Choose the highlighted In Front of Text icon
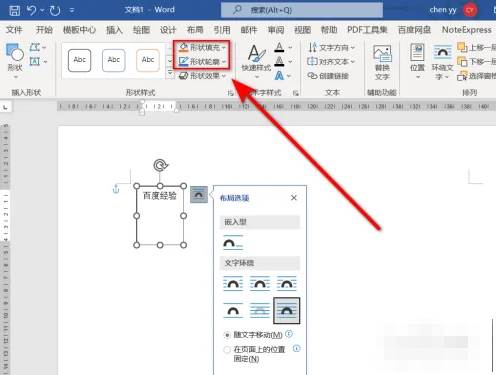Image resolution: width=496 pixels, height=375 pixels. click(x=287, y=311)
